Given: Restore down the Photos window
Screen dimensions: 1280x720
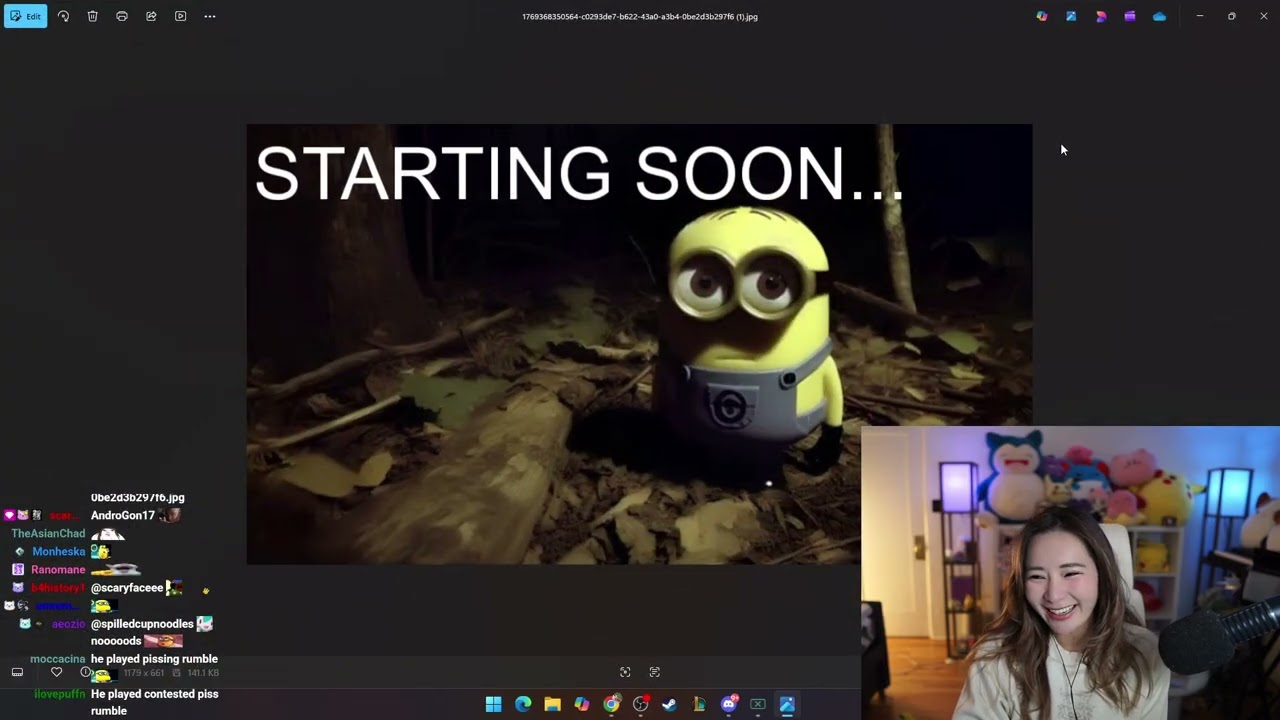Looking at the screenshot, I should tap(1232, 16).
